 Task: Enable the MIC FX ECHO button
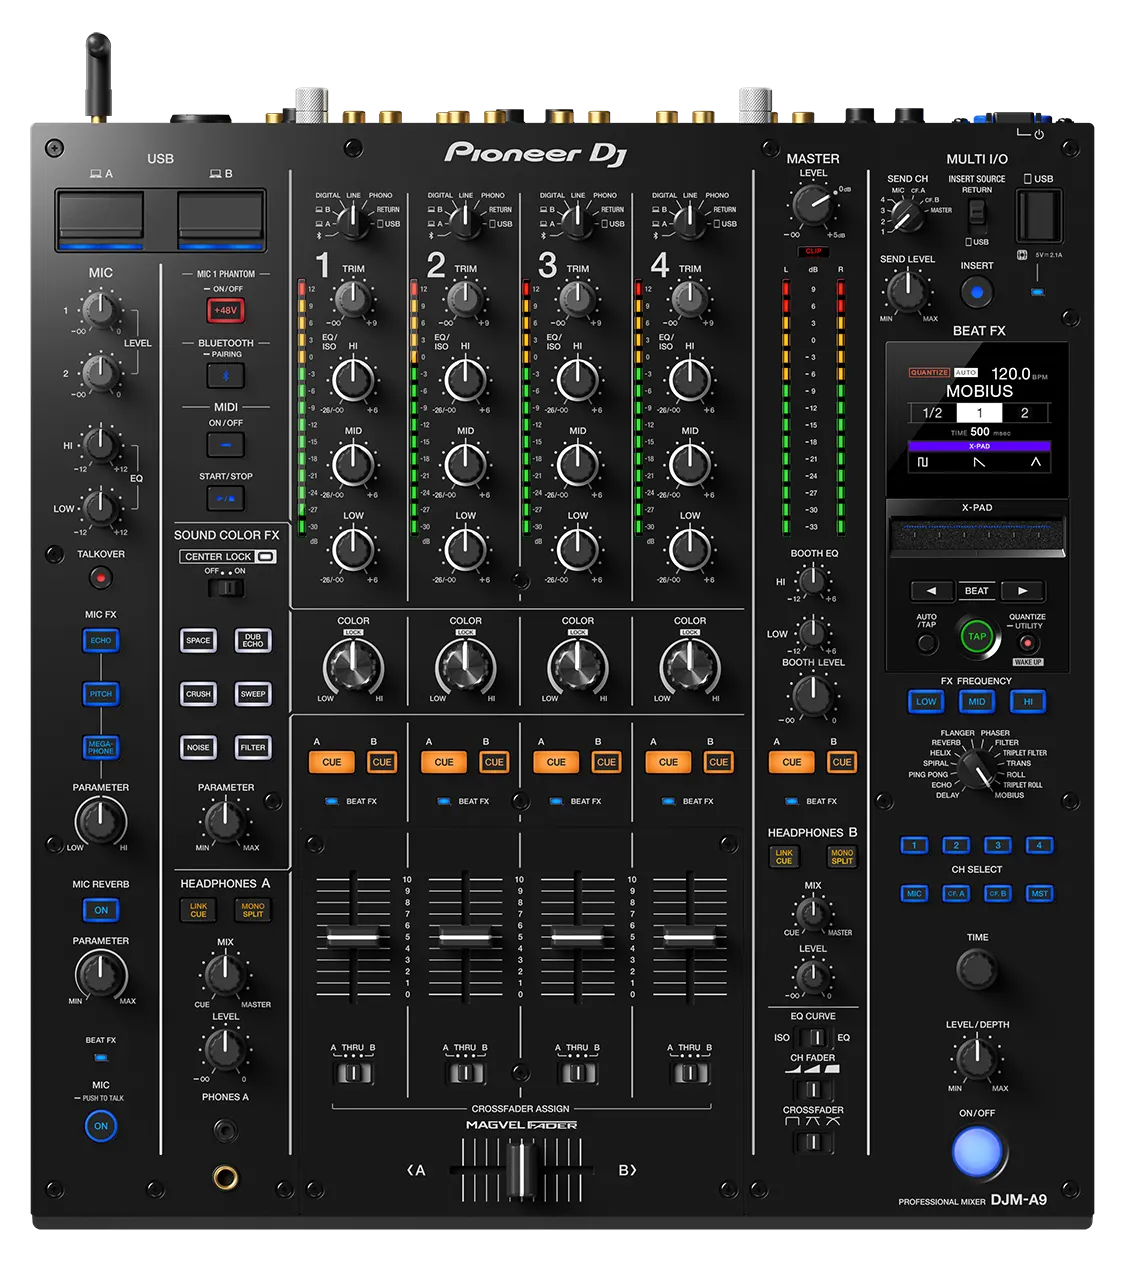101,641
